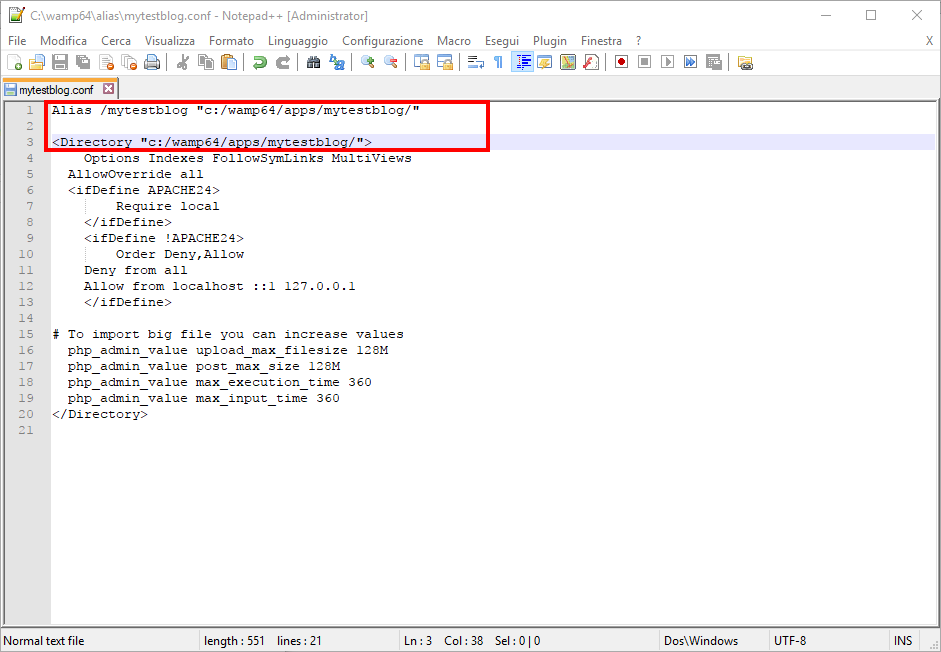The height and width of the screenshot is (652, 941).
Task: Undo the last edit with green arrow
Action: click(260, 62)
